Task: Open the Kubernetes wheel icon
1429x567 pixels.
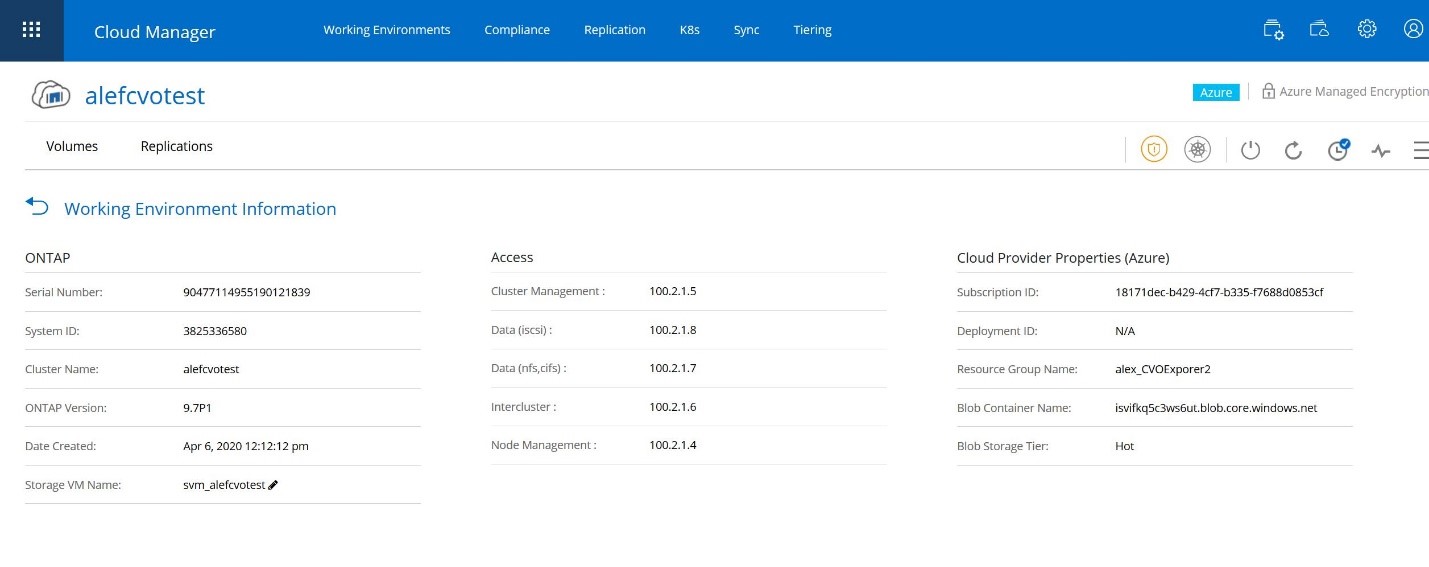Action: click(x=1197, y=150)
